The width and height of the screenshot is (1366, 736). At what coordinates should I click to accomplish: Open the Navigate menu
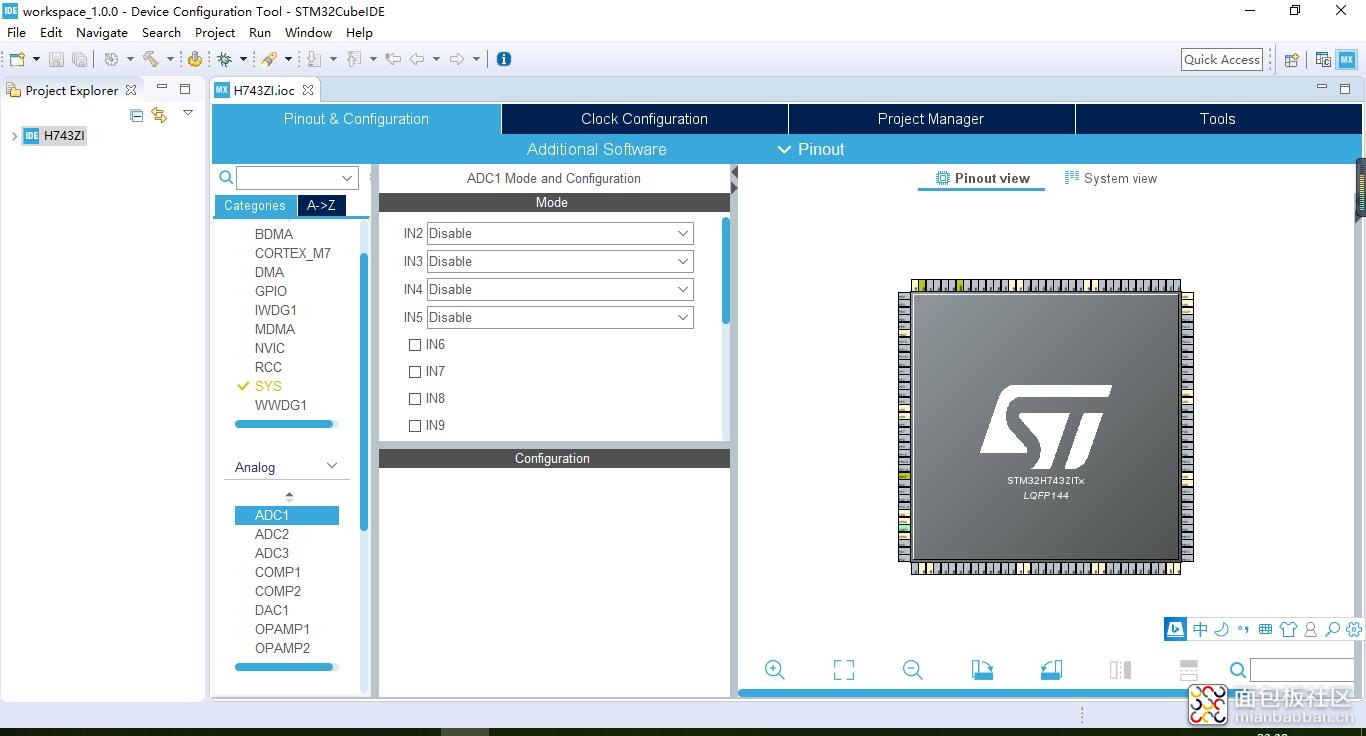coord(102,32)
